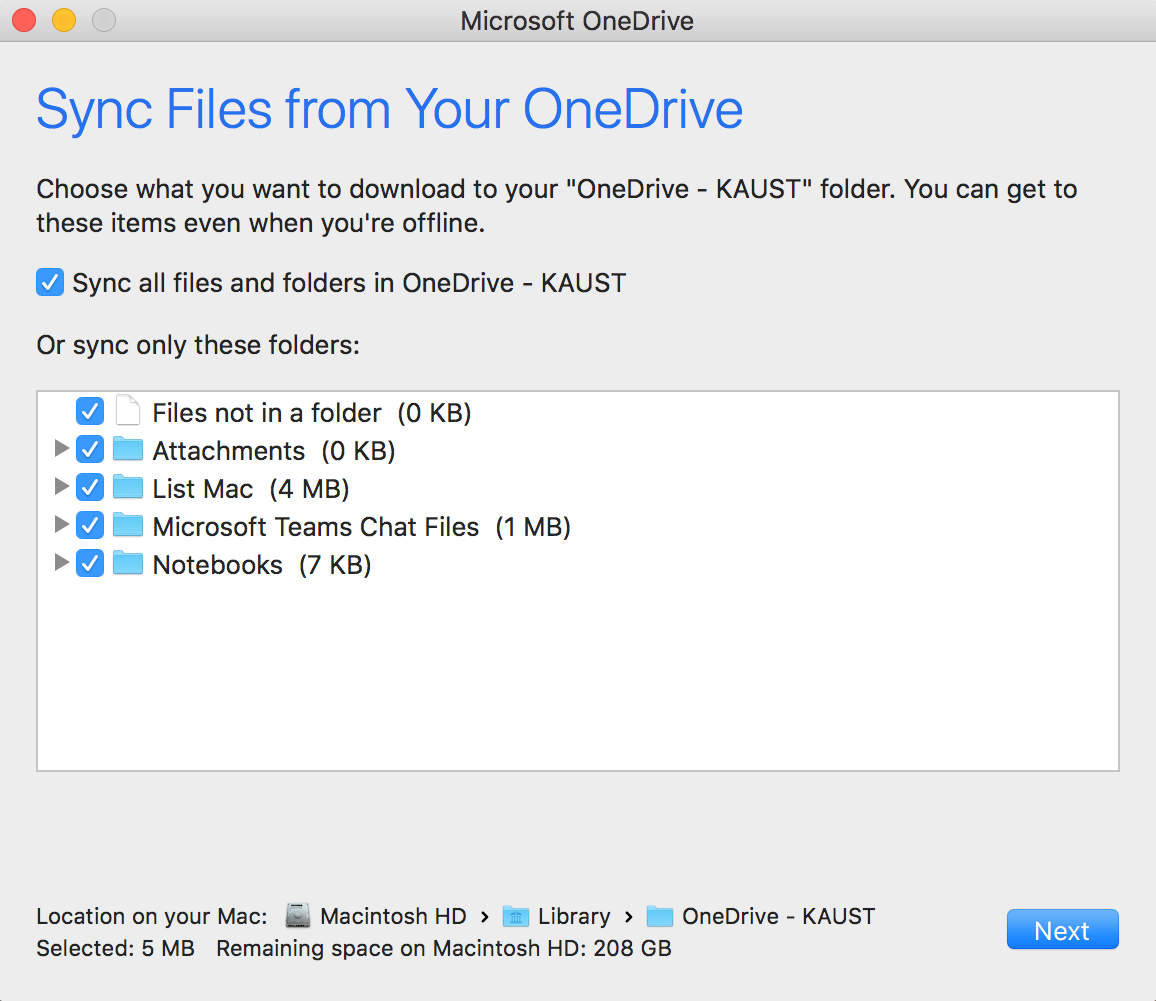Click the Notebooks folder icon

(x=128, y=563)
